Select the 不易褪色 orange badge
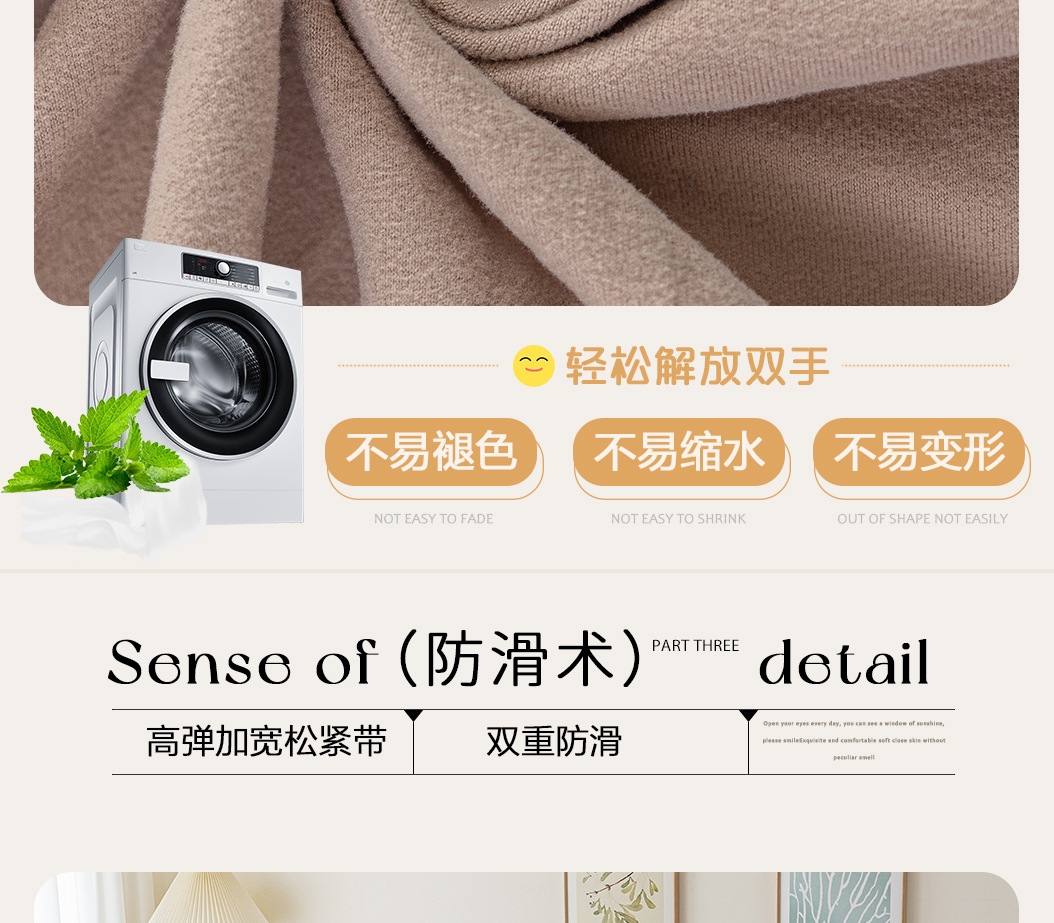Image resolution: width=1054 pixels, height=923 pixels. 431,452
